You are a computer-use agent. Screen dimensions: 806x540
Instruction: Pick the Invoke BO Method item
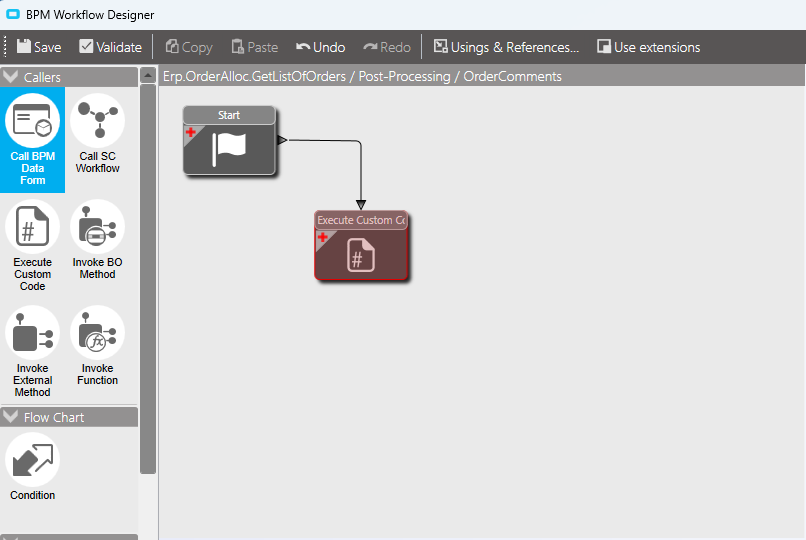coord(98,240)
